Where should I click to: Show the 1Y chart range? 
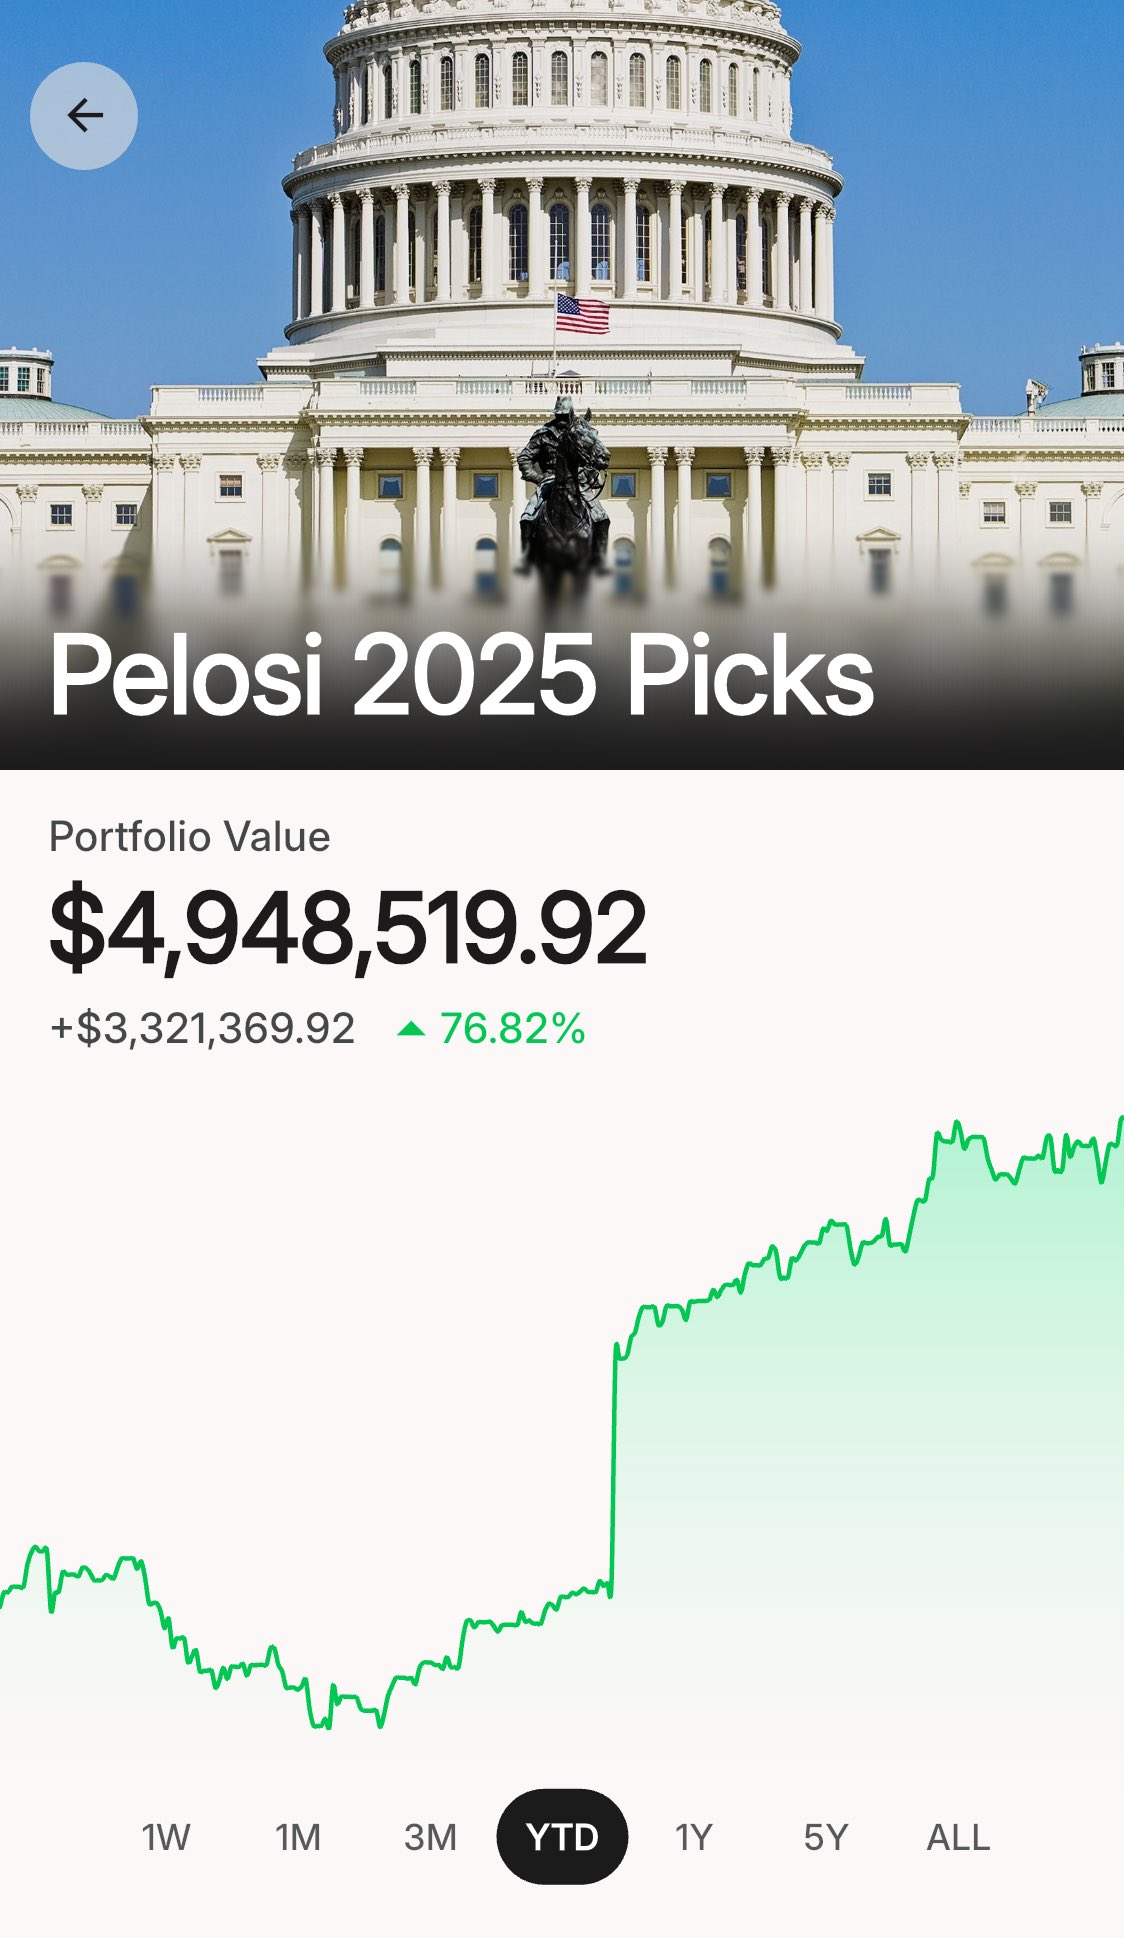(x=693, y=1837)
